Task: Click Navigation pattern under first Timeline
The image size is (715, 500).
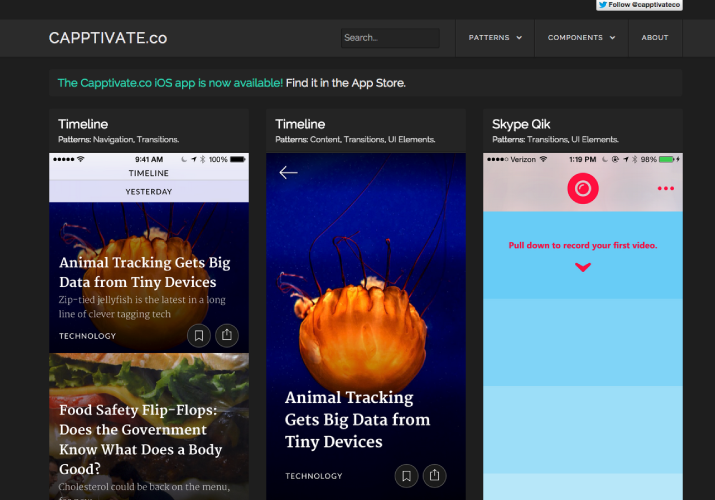Action: click(x=113, y=139)
